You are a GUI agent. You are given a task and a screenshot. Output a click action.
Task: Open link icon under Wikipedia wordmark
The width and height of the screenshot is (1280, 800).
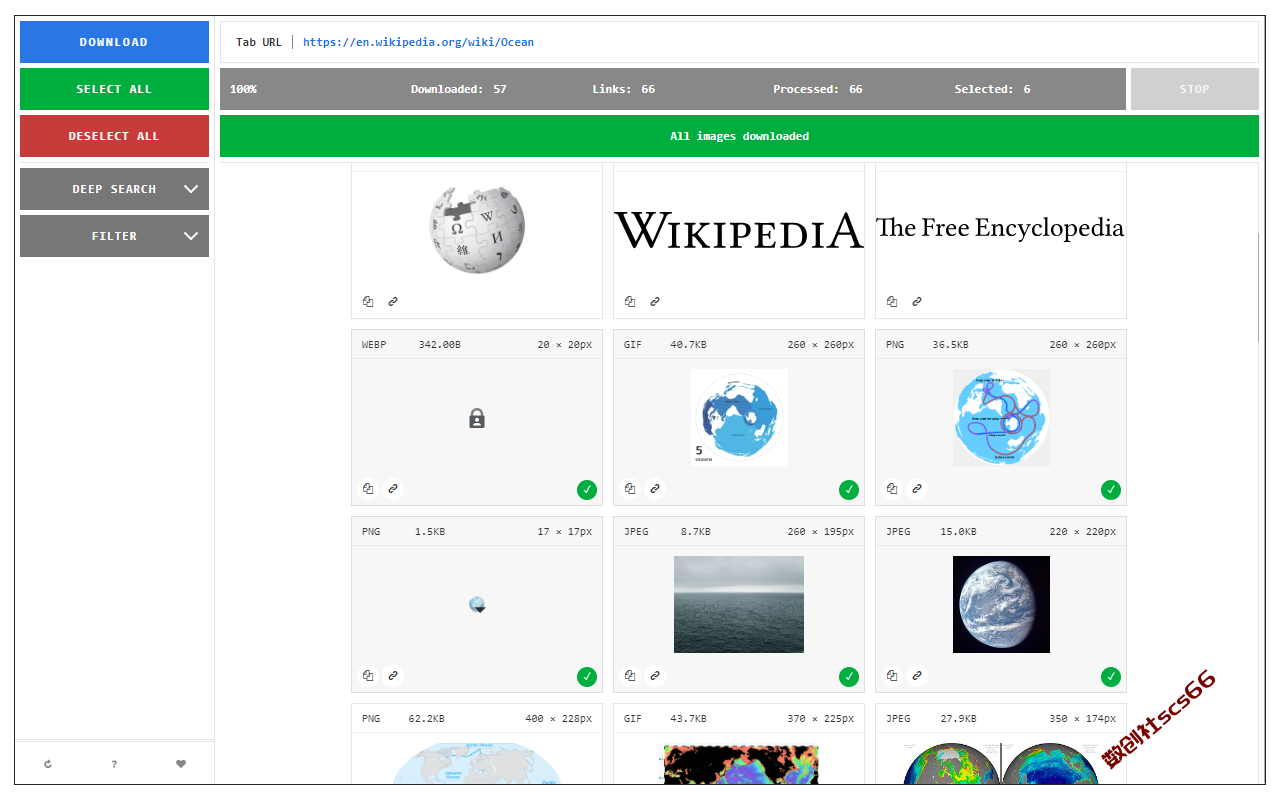[x=655, y=301]
